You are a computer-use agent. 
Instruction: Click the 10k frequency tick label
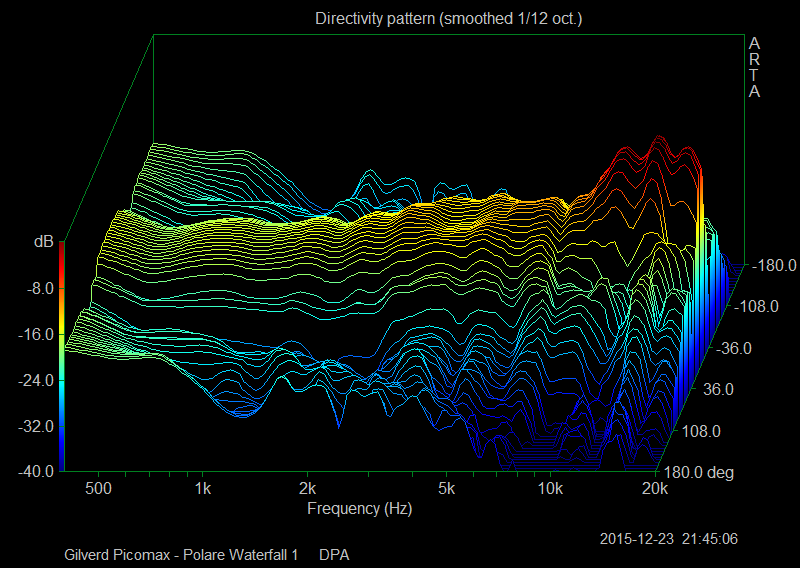click(550, 488)
